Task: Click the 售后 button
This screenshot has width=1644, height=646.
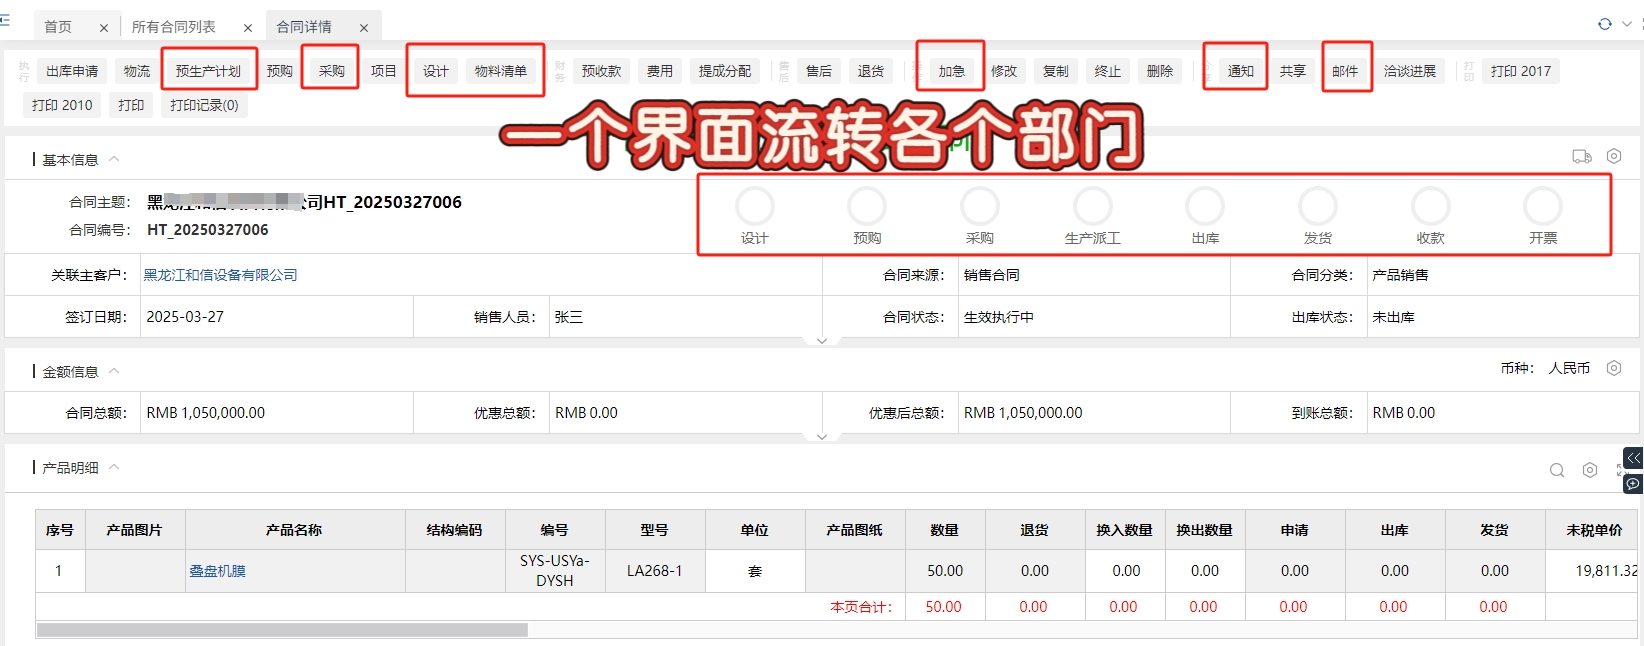Action: pos(819,71)
